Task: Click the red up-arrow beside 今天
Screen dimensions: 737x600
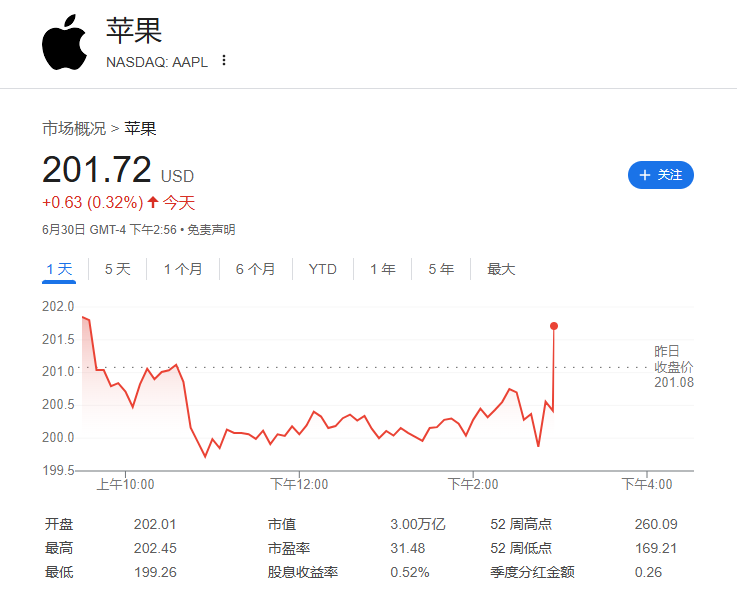Action: pyautogui.click(x=153, y=203)
